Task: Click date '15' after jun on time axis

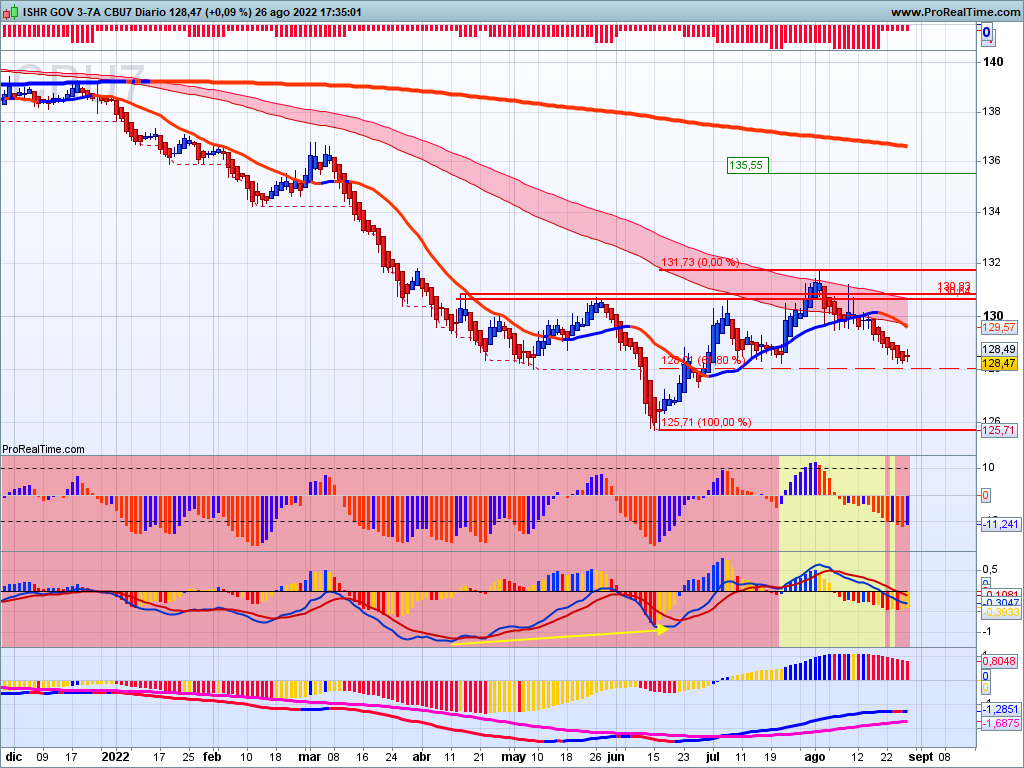Action: point(653,757)
